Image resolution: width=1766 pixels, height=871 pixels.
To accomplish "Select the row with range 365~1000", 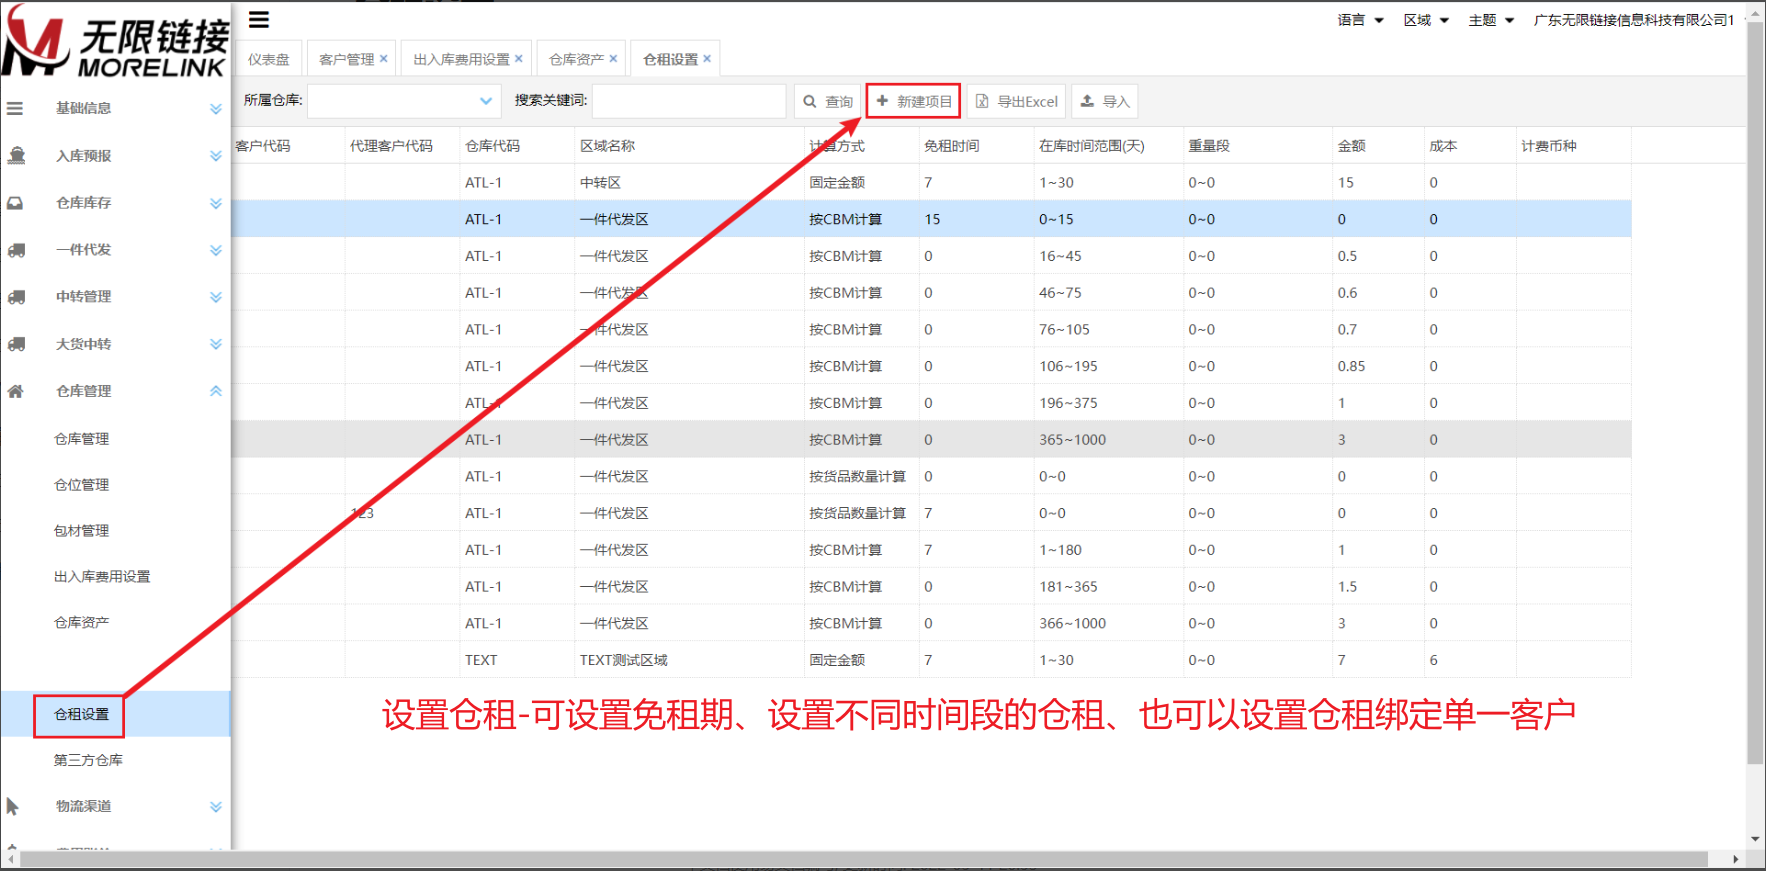I will [x=931, y=440].
